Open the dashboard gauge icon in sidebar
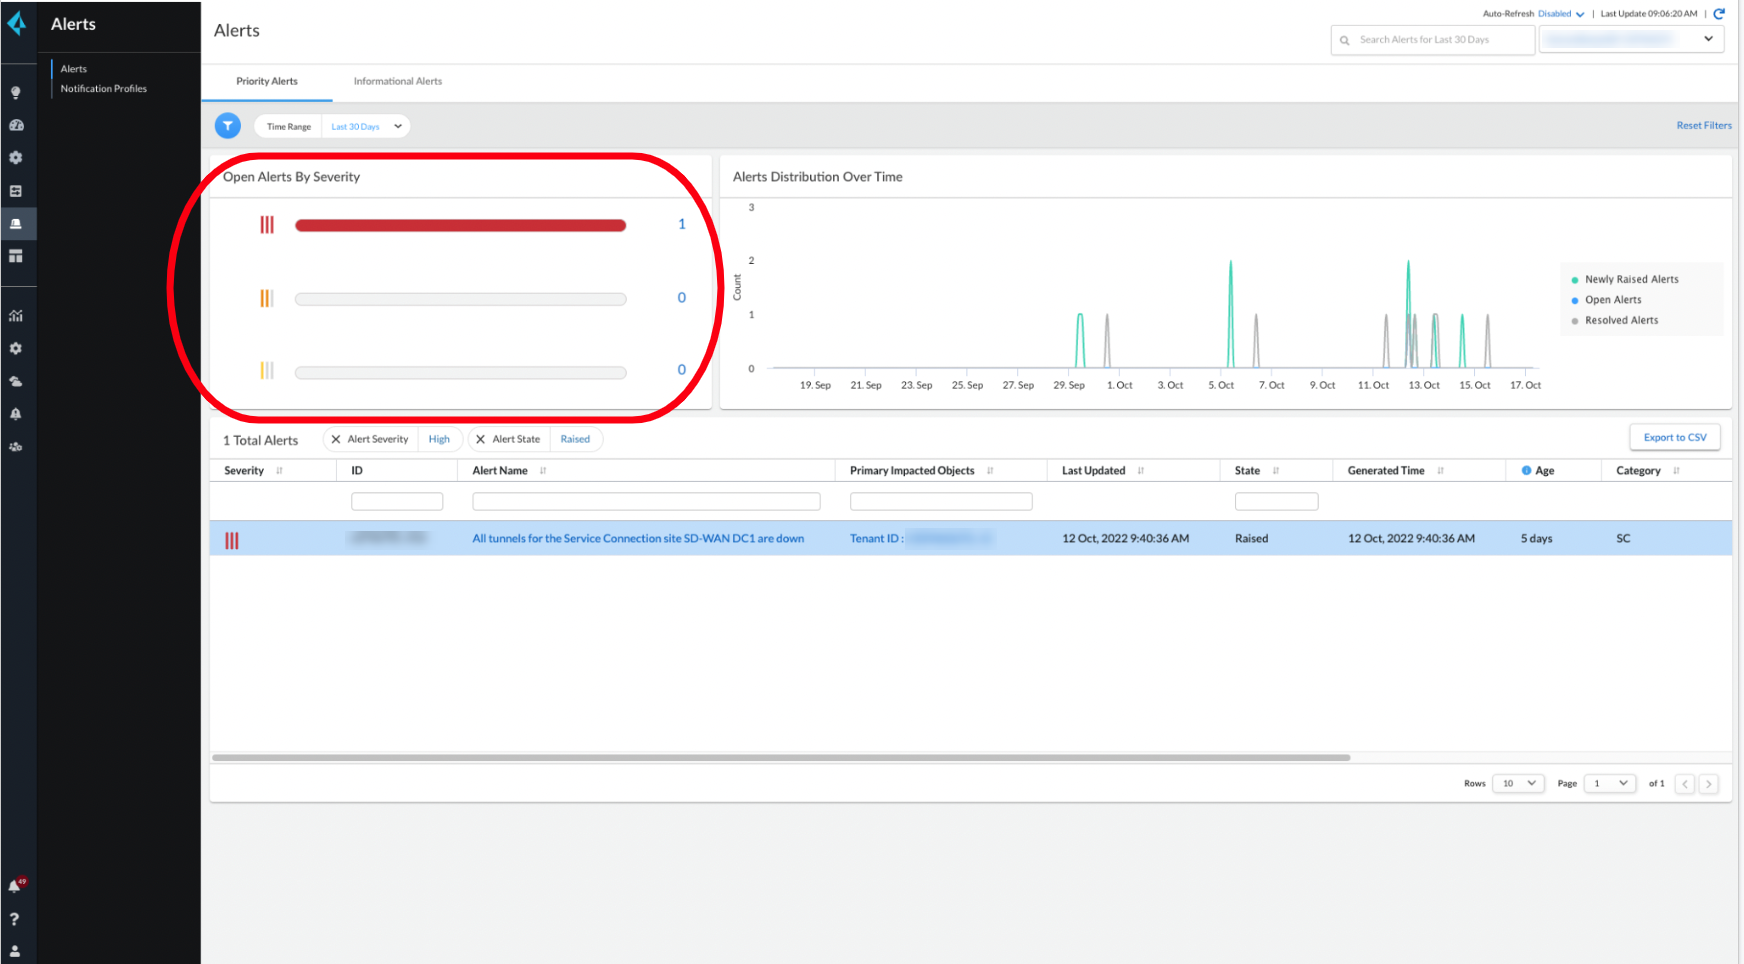The height and width of the screenshot is (964, 1744). point(16,125)
